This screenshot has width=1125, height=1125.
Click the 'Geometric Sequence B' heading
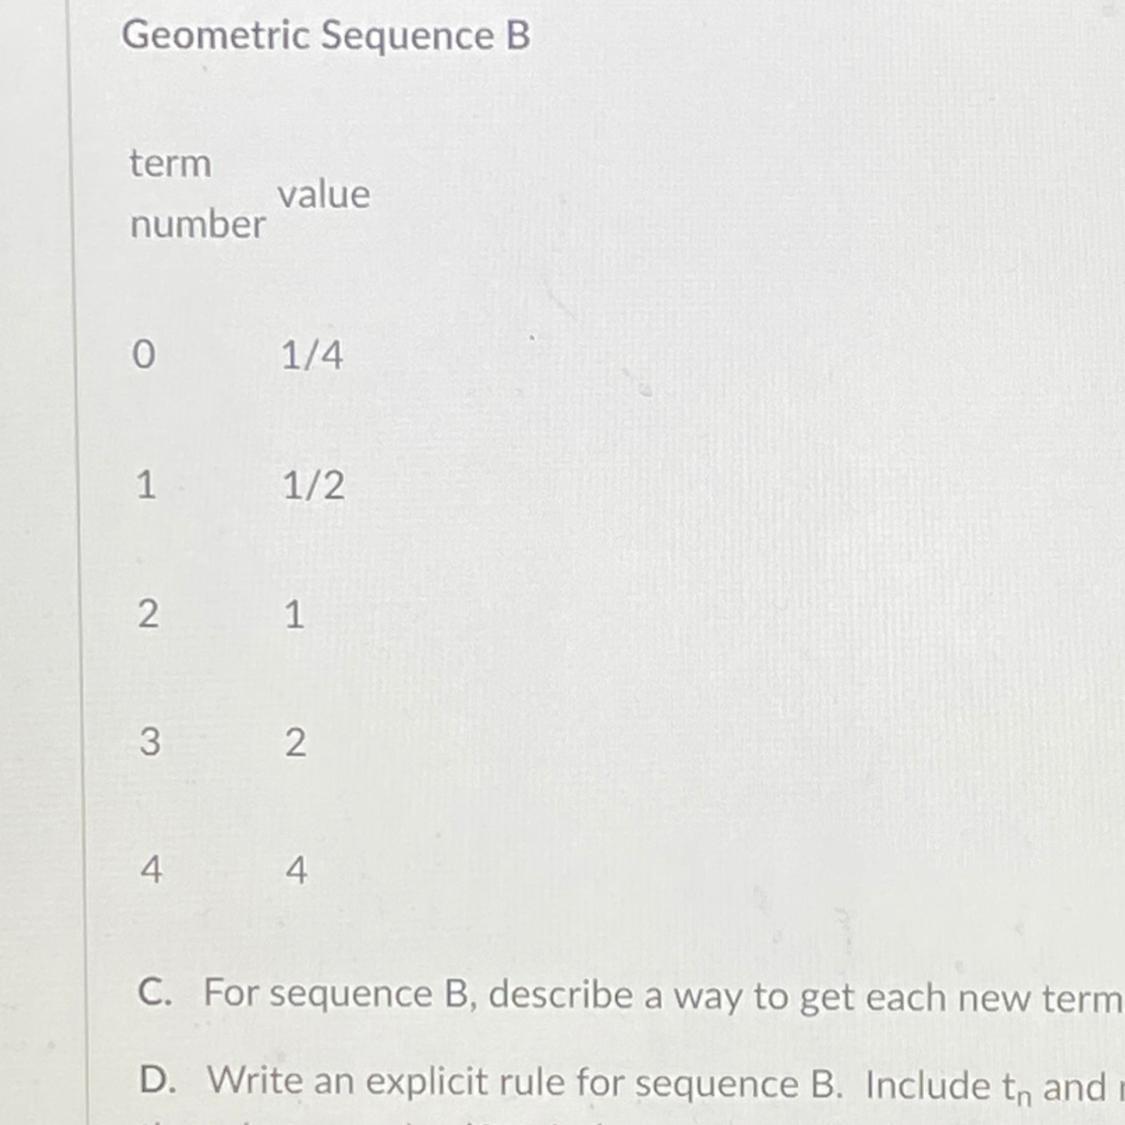pos(326,35)
